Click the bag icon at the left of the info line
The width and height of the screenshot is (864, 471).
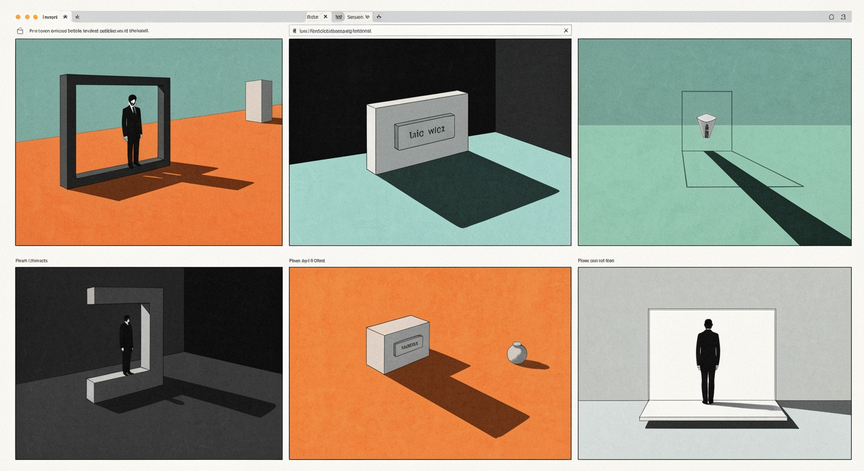point(20,31)
